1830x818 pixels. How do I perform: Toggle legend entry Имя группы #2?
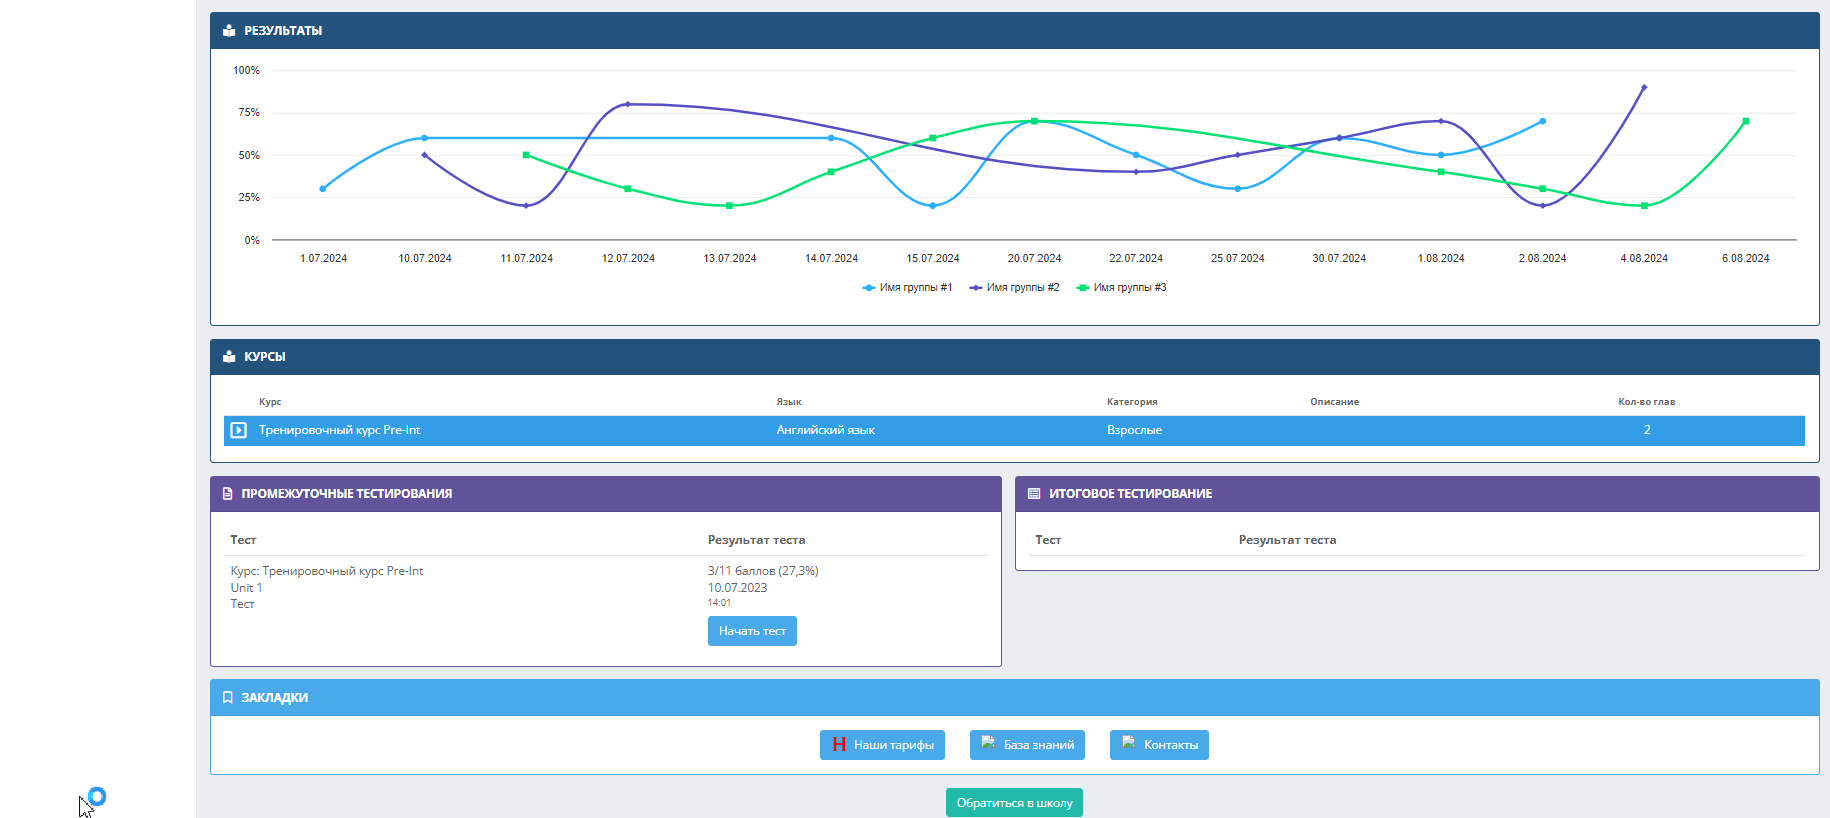pyautogui.click(x=1014, y=288)
